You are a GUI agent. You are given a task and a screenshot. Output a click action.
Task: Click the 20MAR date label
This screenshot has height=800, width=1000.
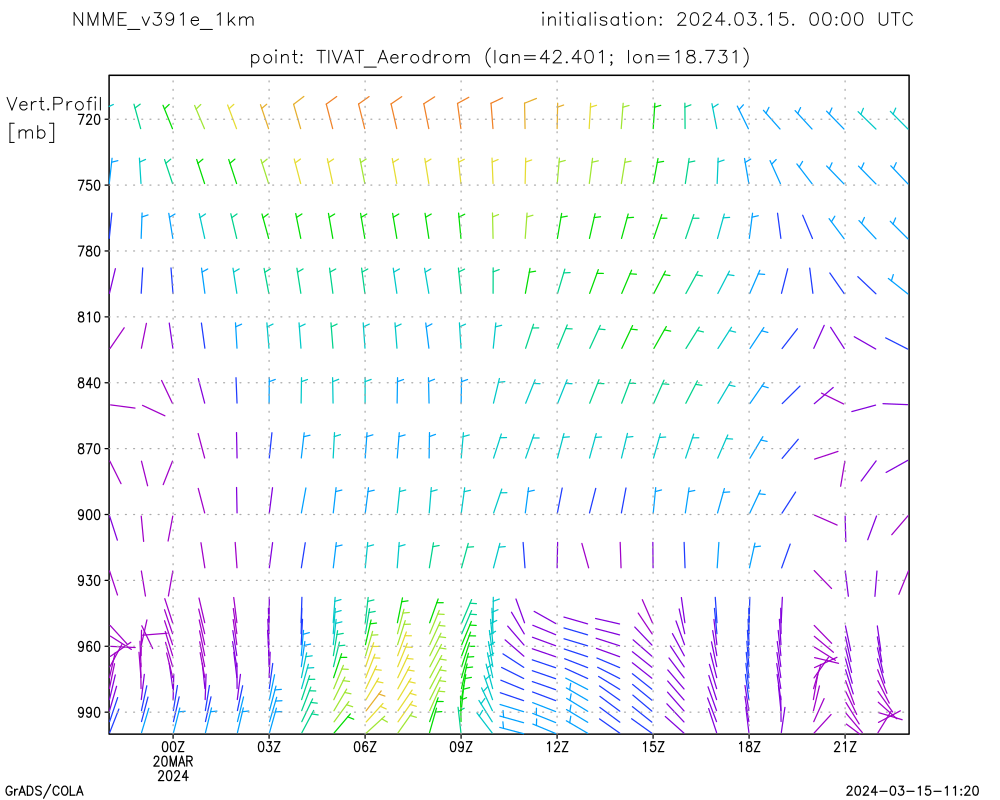(173, 762)
